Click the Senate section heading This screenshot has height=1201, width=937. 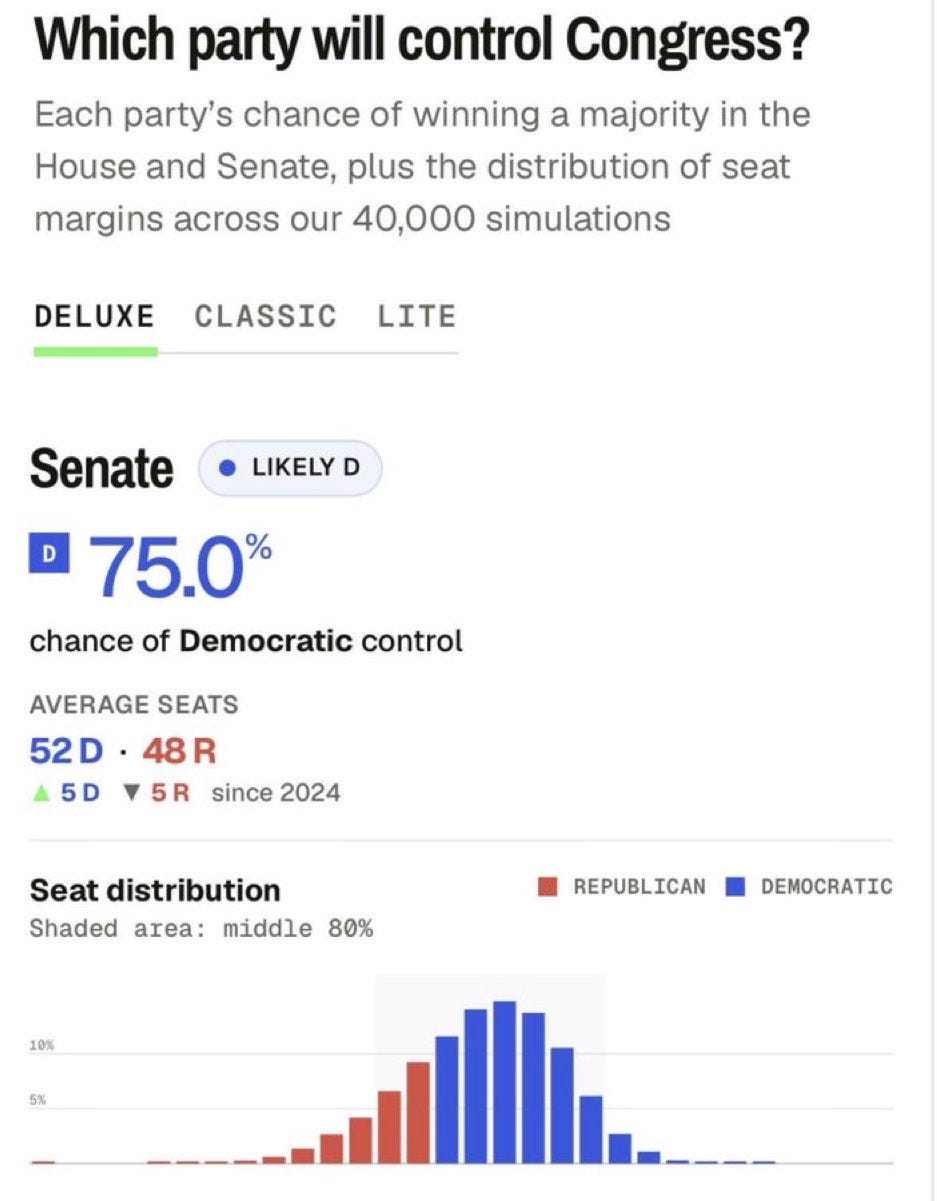click(102, 468)
